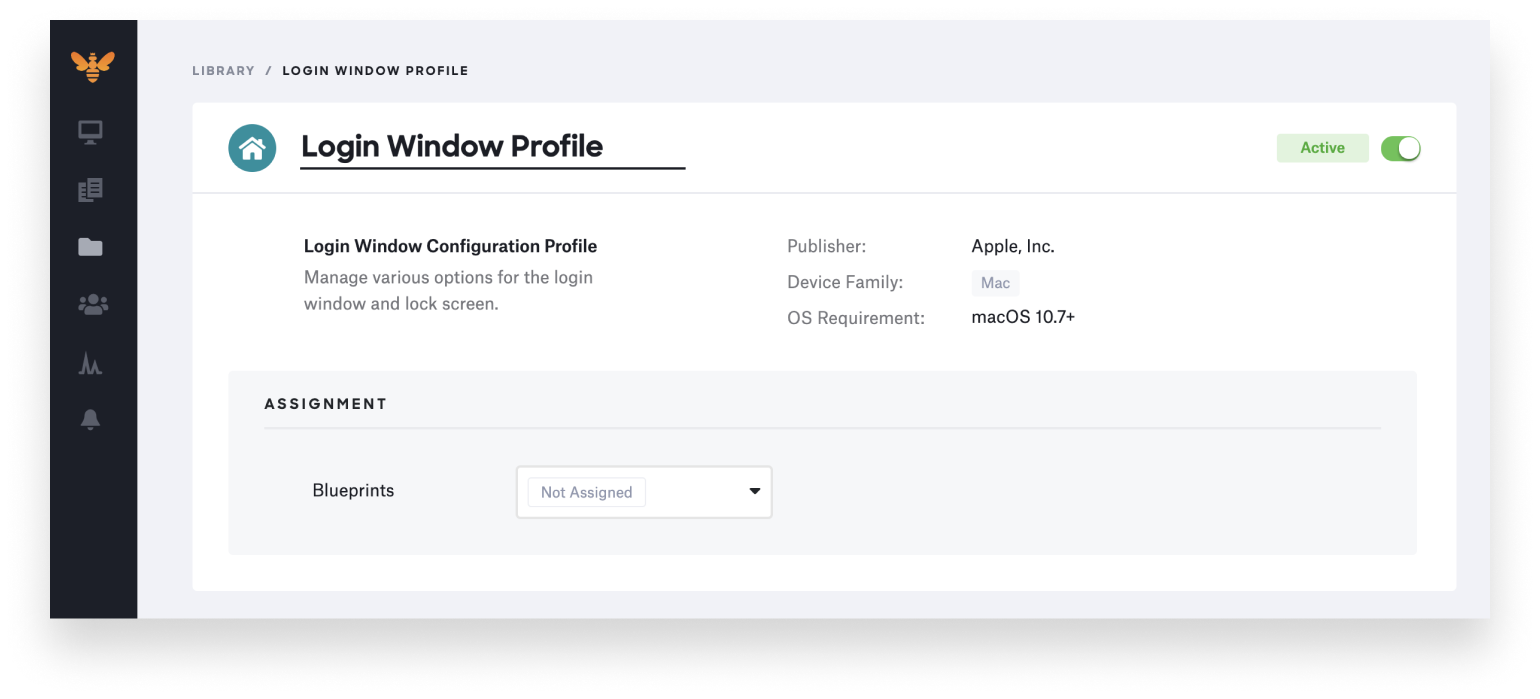This screenshot has width=1540, height=699.
Task: Navigate to LIBRARY in the breadcrumb
Action: (x=223, y=70)
